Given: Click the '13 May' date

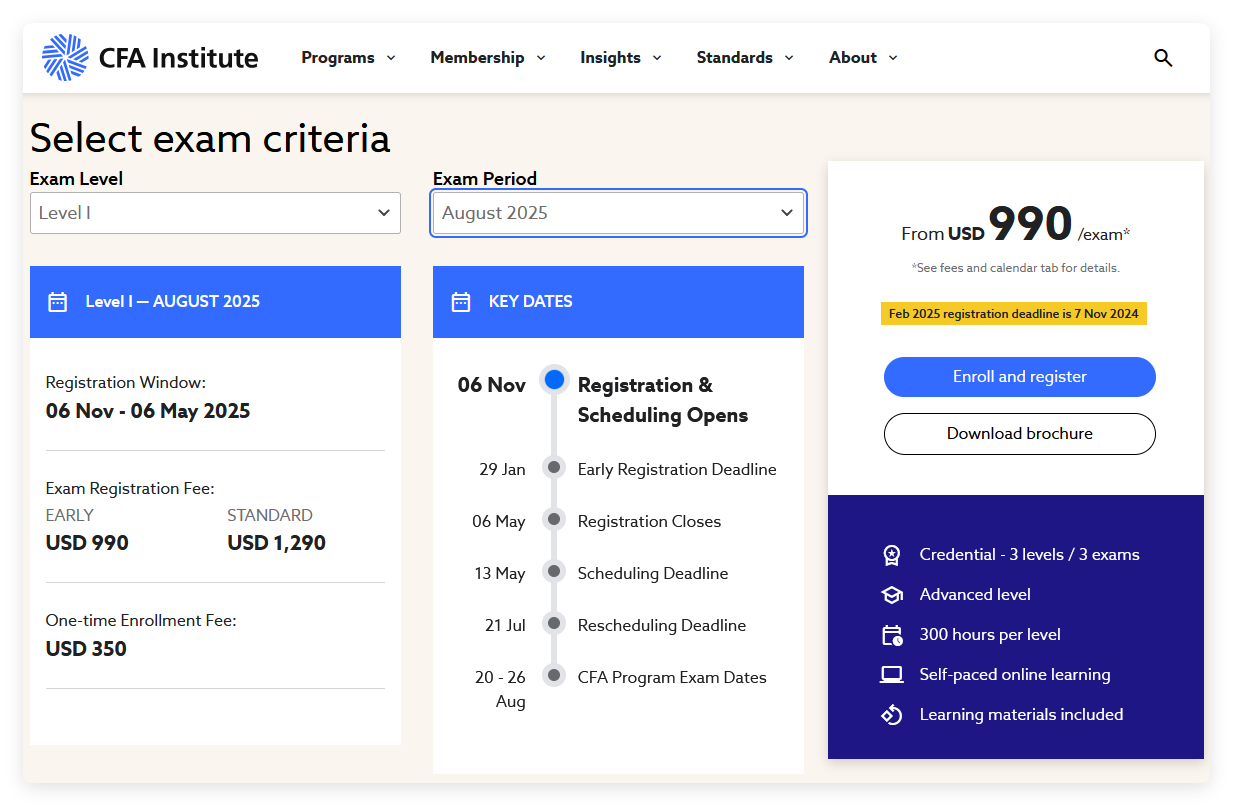Looking at the screenshot, I should coord(499,573).
